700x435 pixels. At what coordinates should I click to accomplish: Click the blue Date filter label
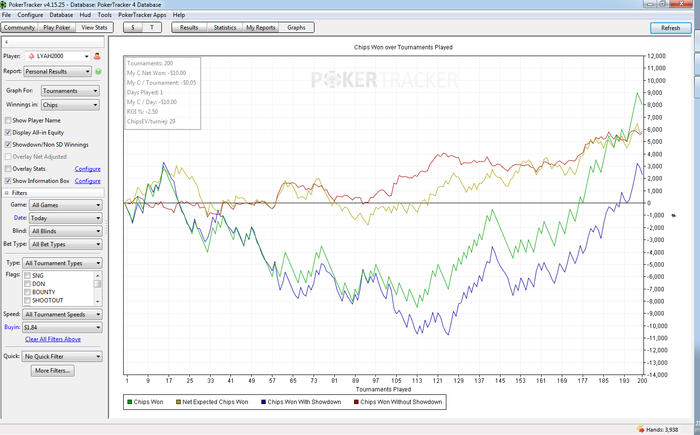click(x=20, y=218)
